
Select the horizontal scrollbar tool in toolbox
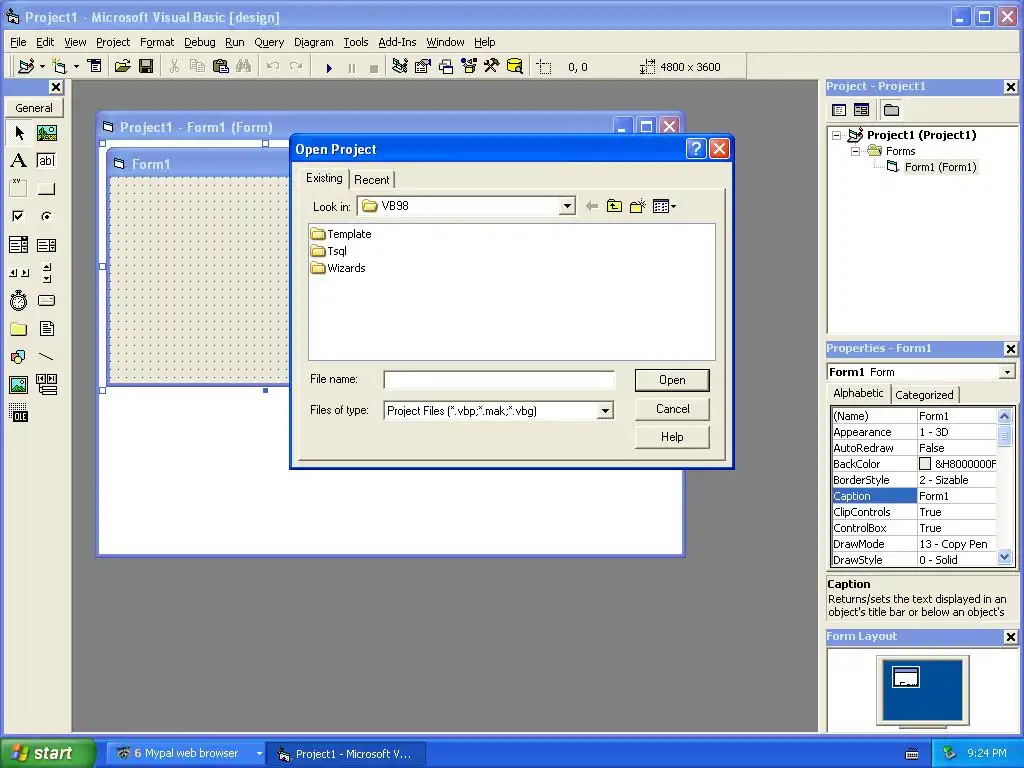[18, 273]
